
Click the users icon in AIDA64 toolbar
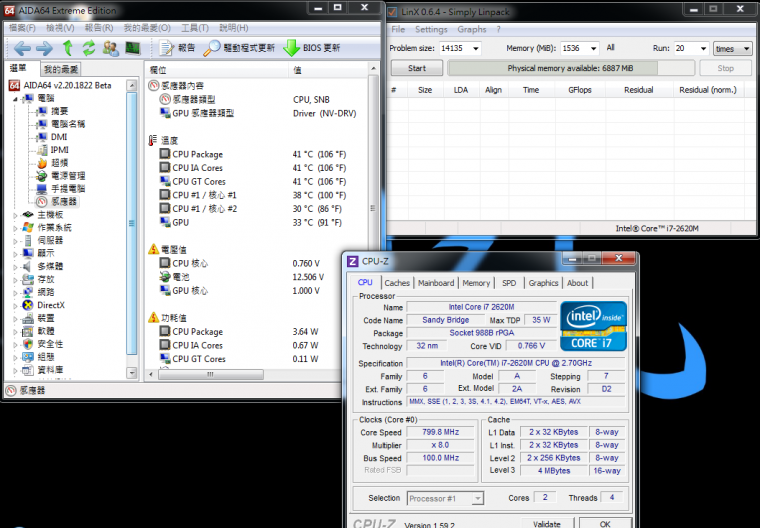click(x=111, y=48)
